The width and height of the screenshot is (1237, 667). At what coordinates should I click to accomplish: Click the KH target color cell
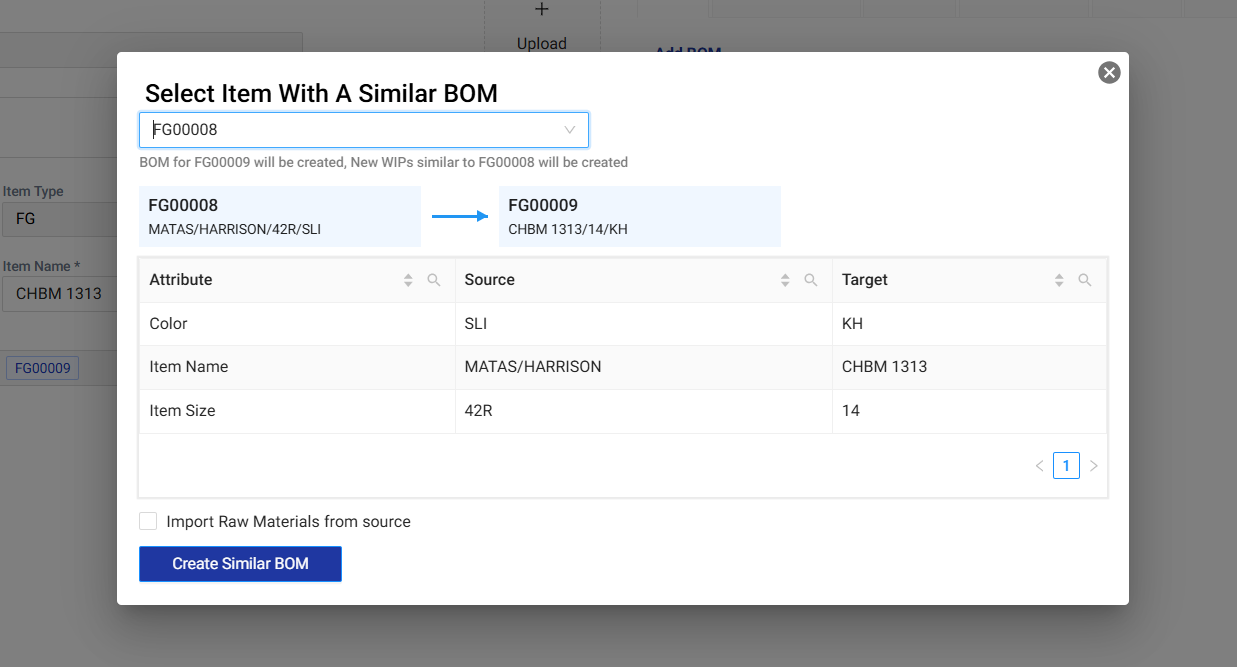click(853, 324)
